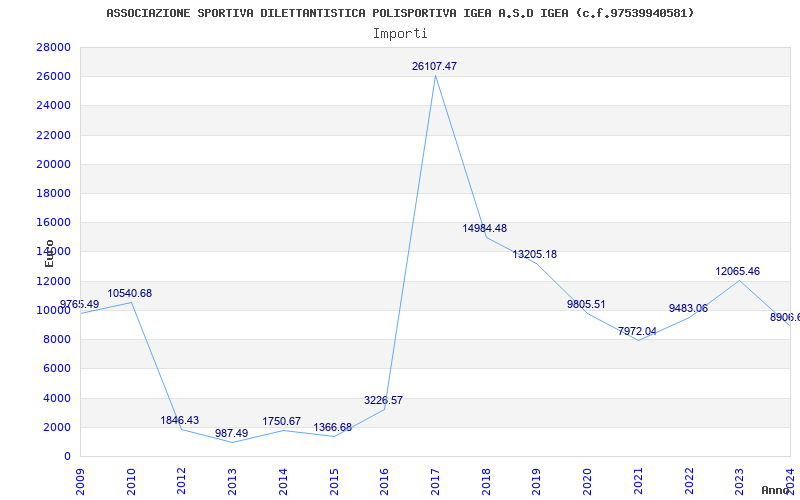
Task: Select the 12000 y-axis tick label
Action: [x=54, y=281]
